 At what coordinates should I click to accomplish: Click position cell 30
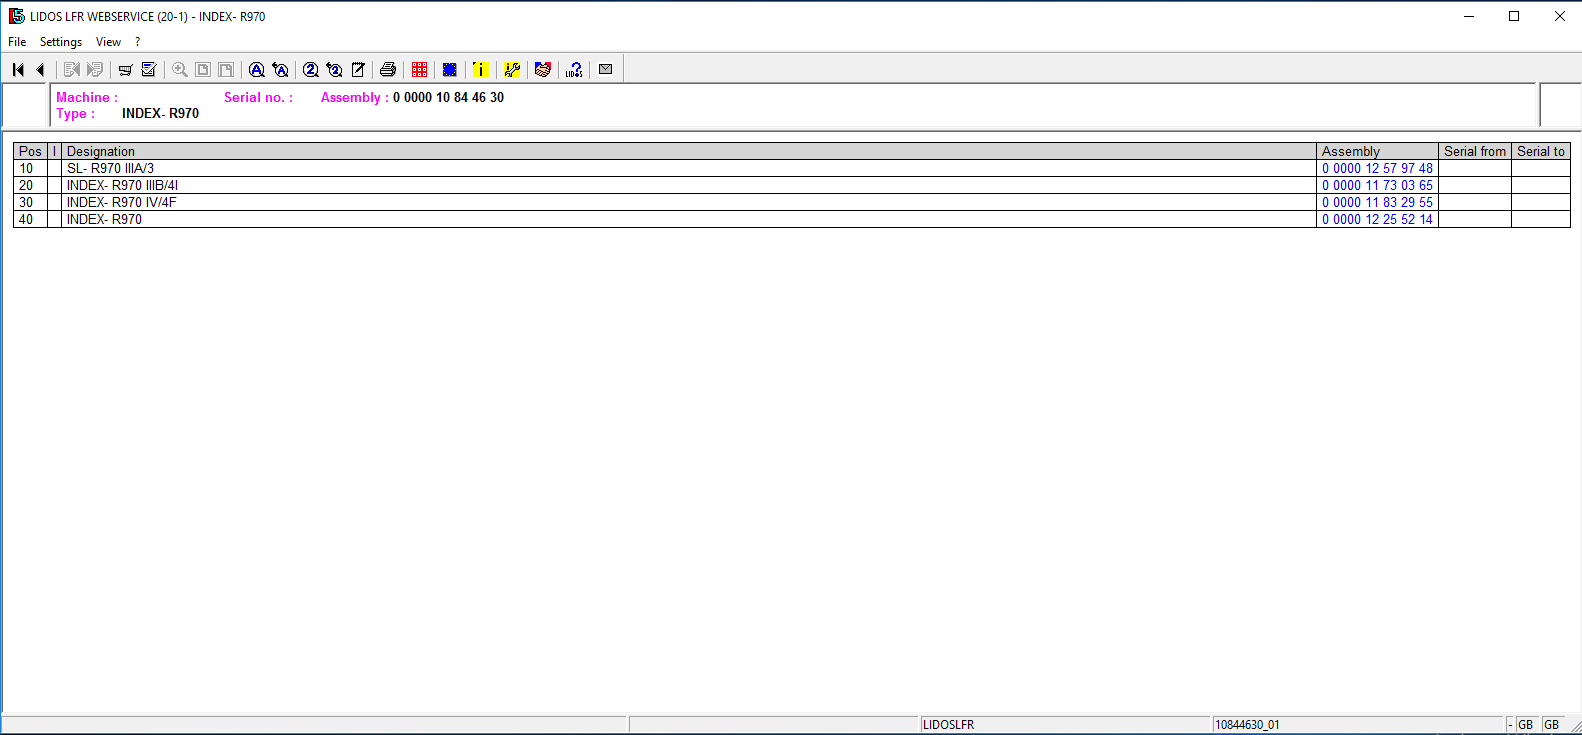[31, 202]
